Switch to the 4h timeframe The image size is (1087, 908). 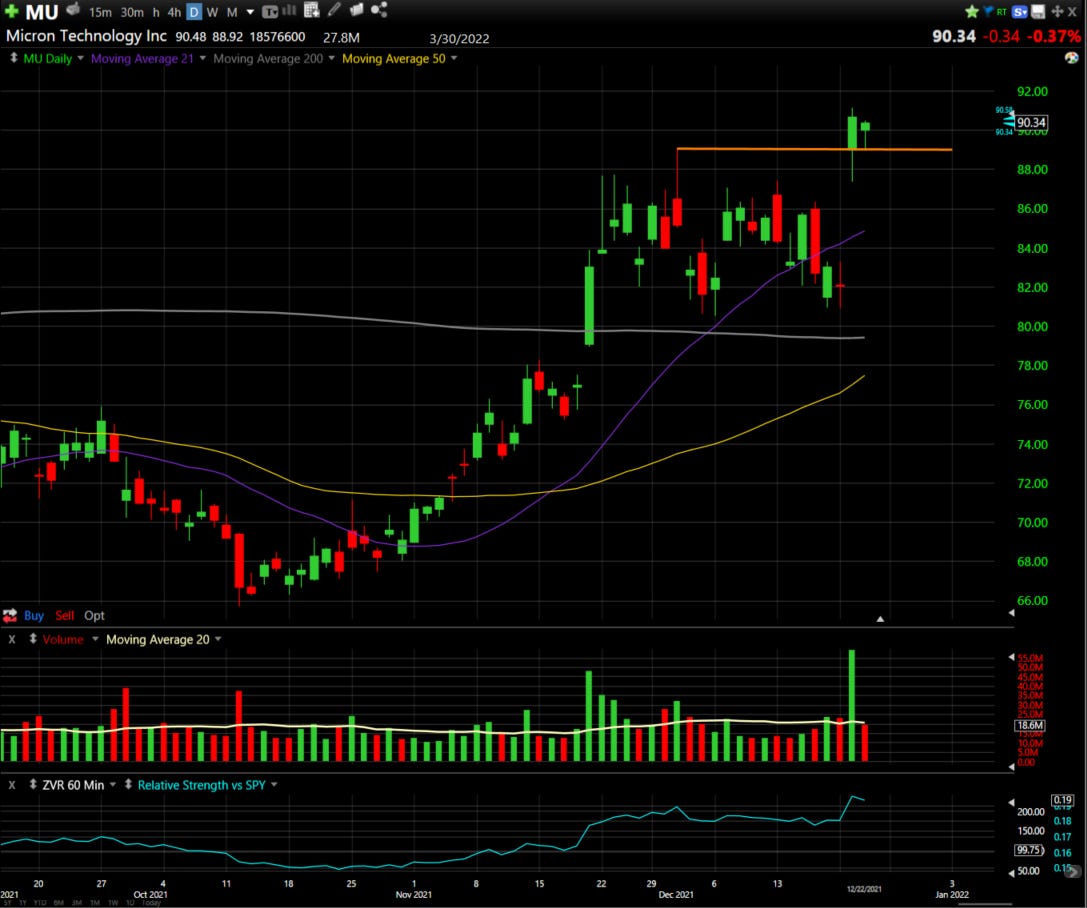[x=174, y=12]
